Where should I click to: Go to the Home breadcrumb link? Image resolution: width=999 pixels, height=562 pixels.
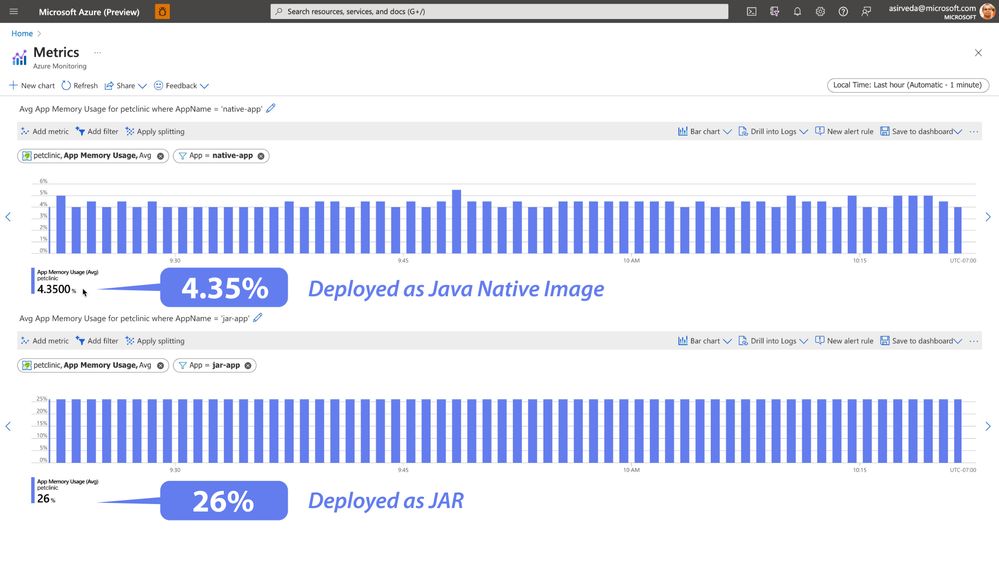click(22, 33)
